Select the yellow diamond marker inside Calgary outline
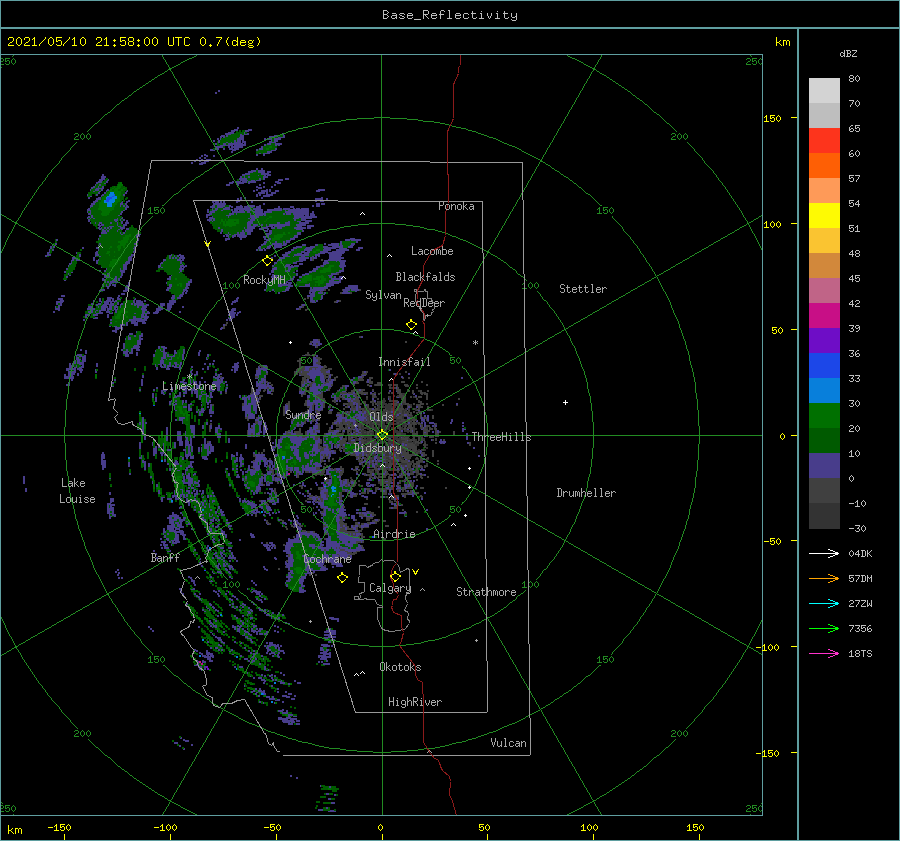The width and height of the screenshot is (900, 841). (x=395, y=576)
